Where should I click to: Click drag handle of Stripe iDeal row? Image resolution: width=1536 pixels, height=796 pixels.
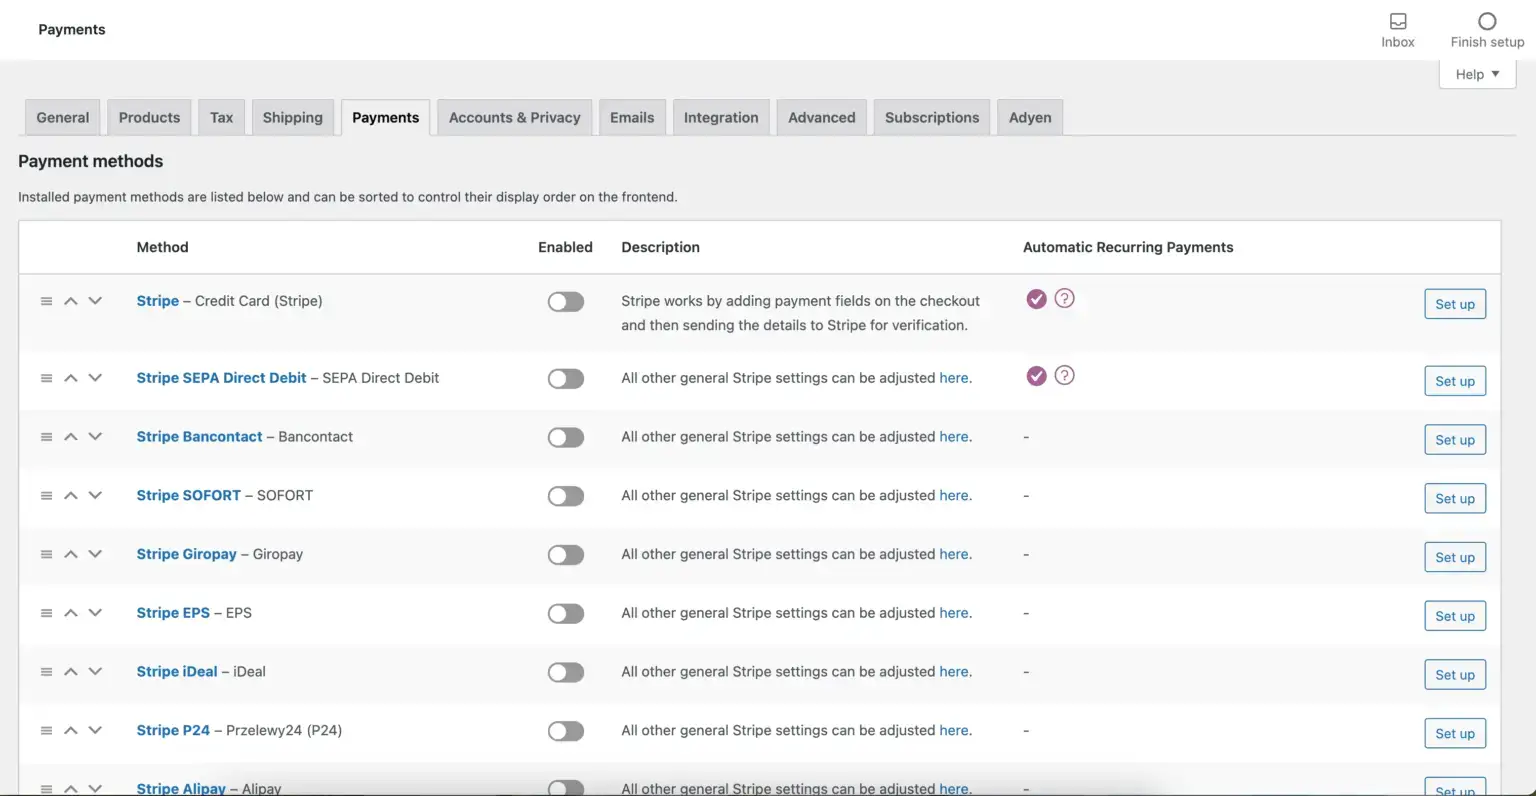coord(46,672)
